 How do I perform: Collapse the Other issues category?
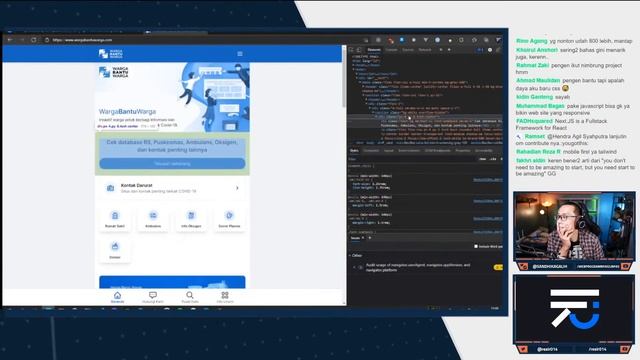[x=350, y=256]
